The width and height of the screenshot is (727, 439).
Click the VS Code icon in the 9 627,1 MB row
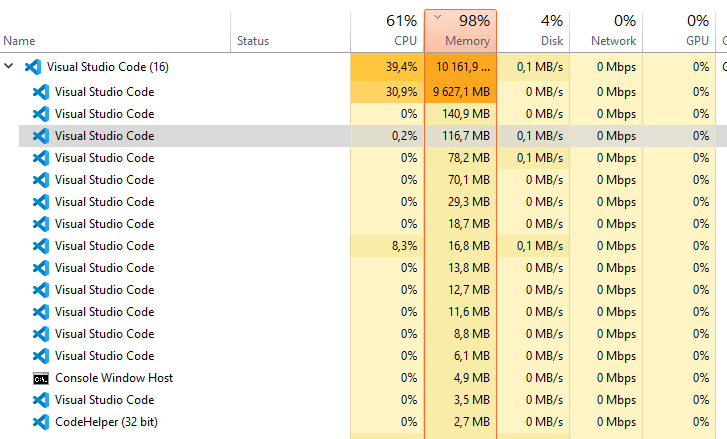pyautogui.click(x=41, y=92)
